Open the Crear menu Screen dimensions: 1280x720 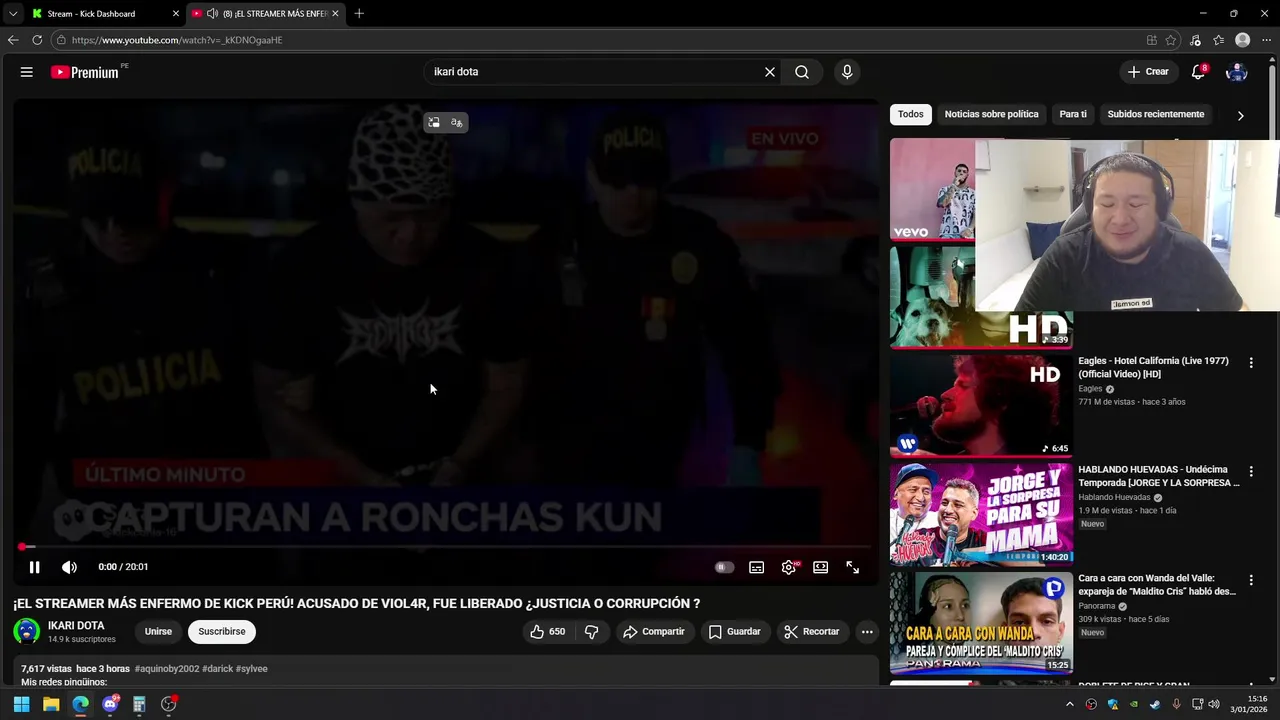1148,72
